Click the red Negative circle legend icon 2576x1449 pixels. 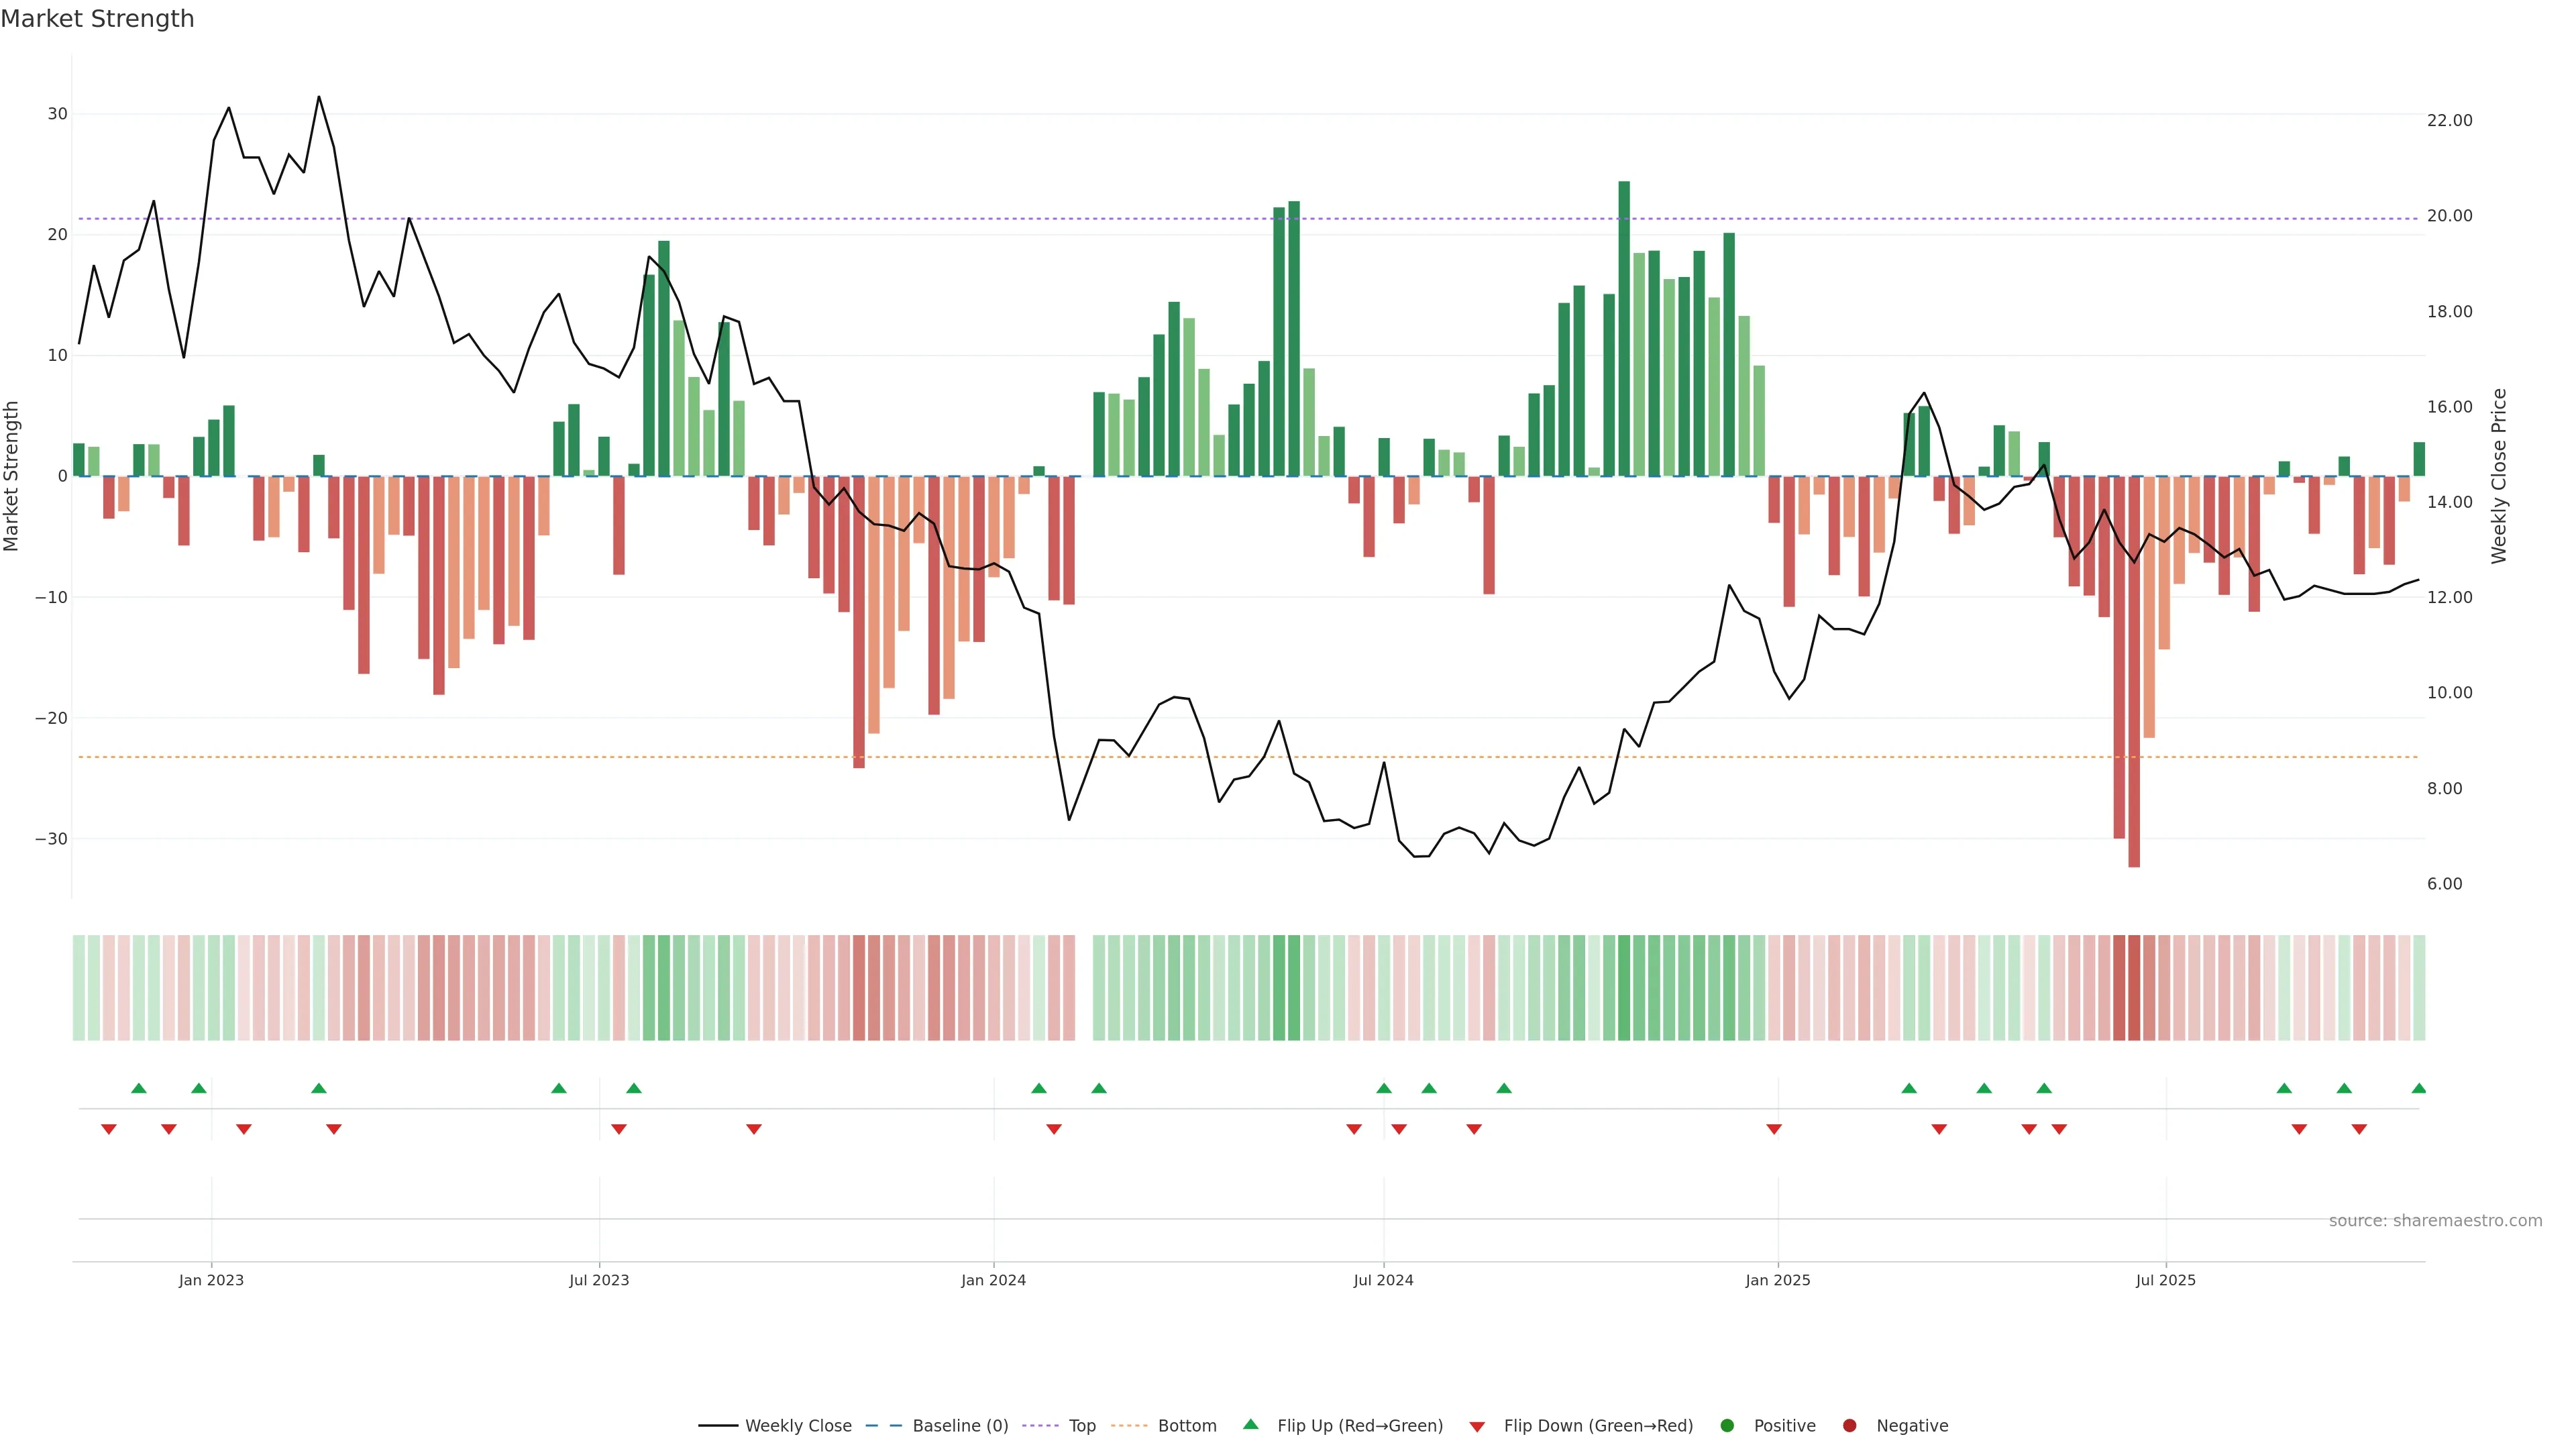tap(1849, 1425)
